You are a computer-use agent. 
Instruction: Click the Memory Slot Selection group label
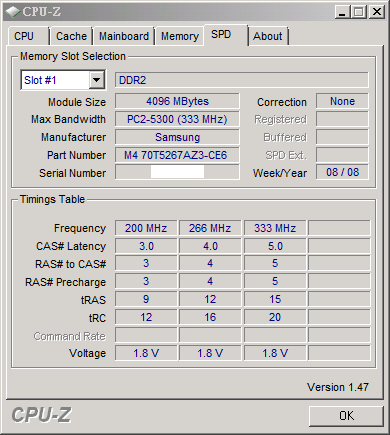(x=73, y=56)
